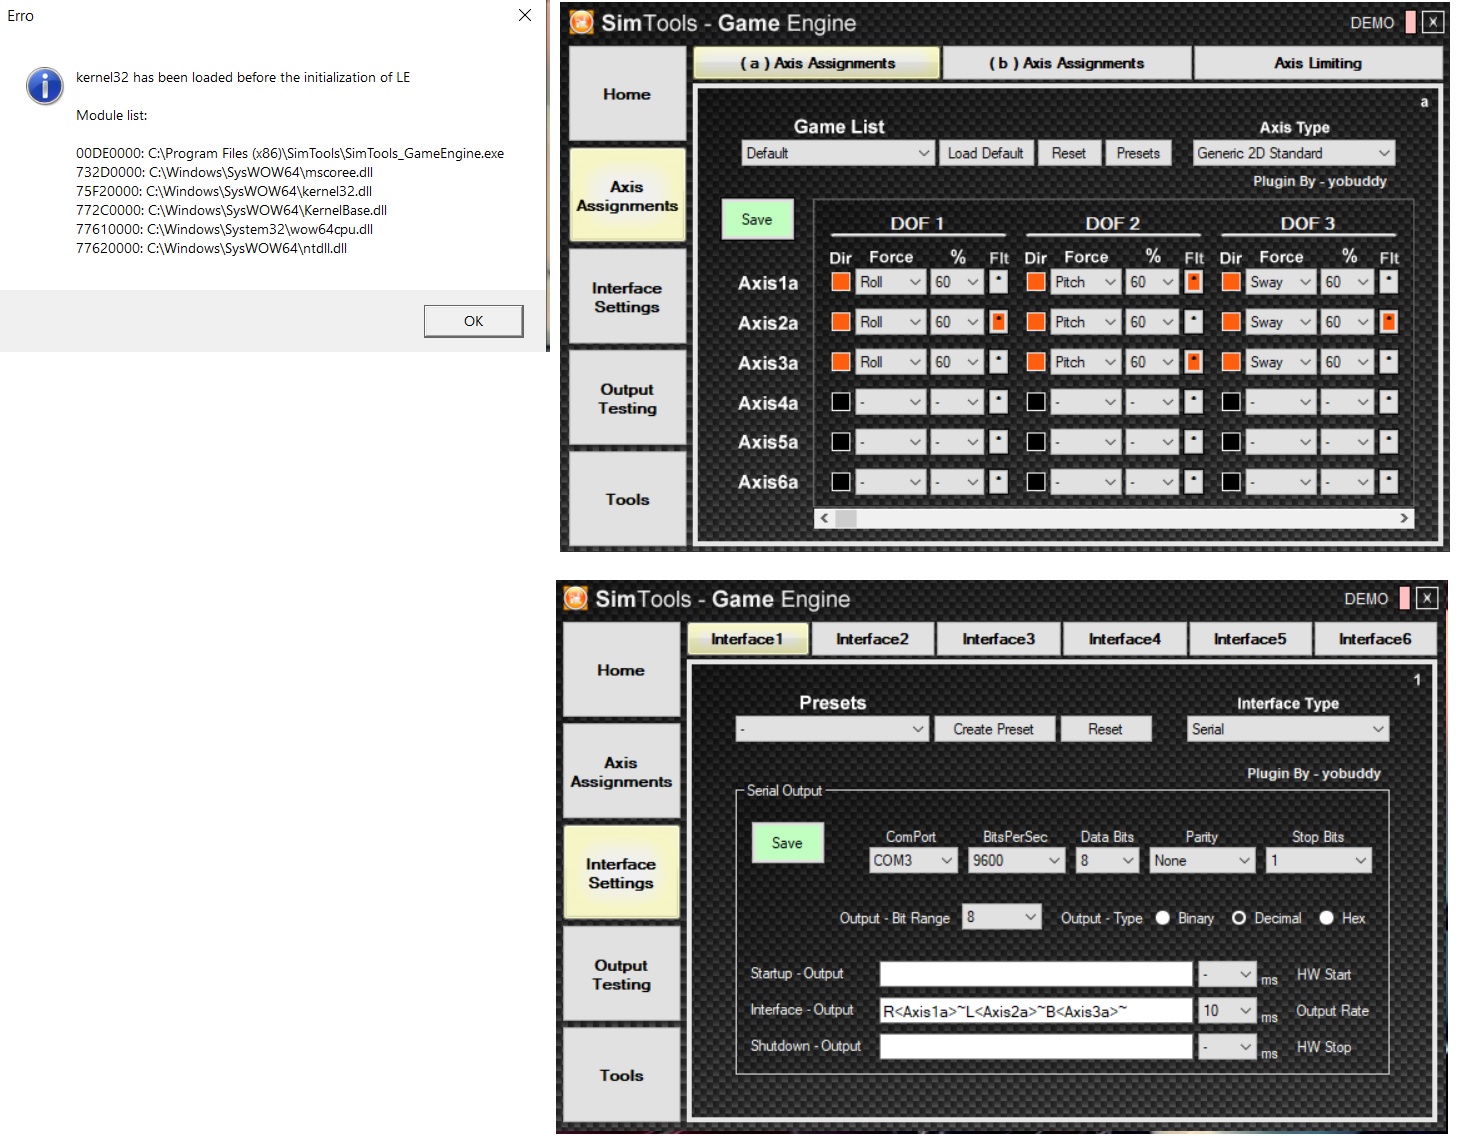Toggle Axis6a DOF 1 direction box
1464x1140 pixels.
click(841, 482)
